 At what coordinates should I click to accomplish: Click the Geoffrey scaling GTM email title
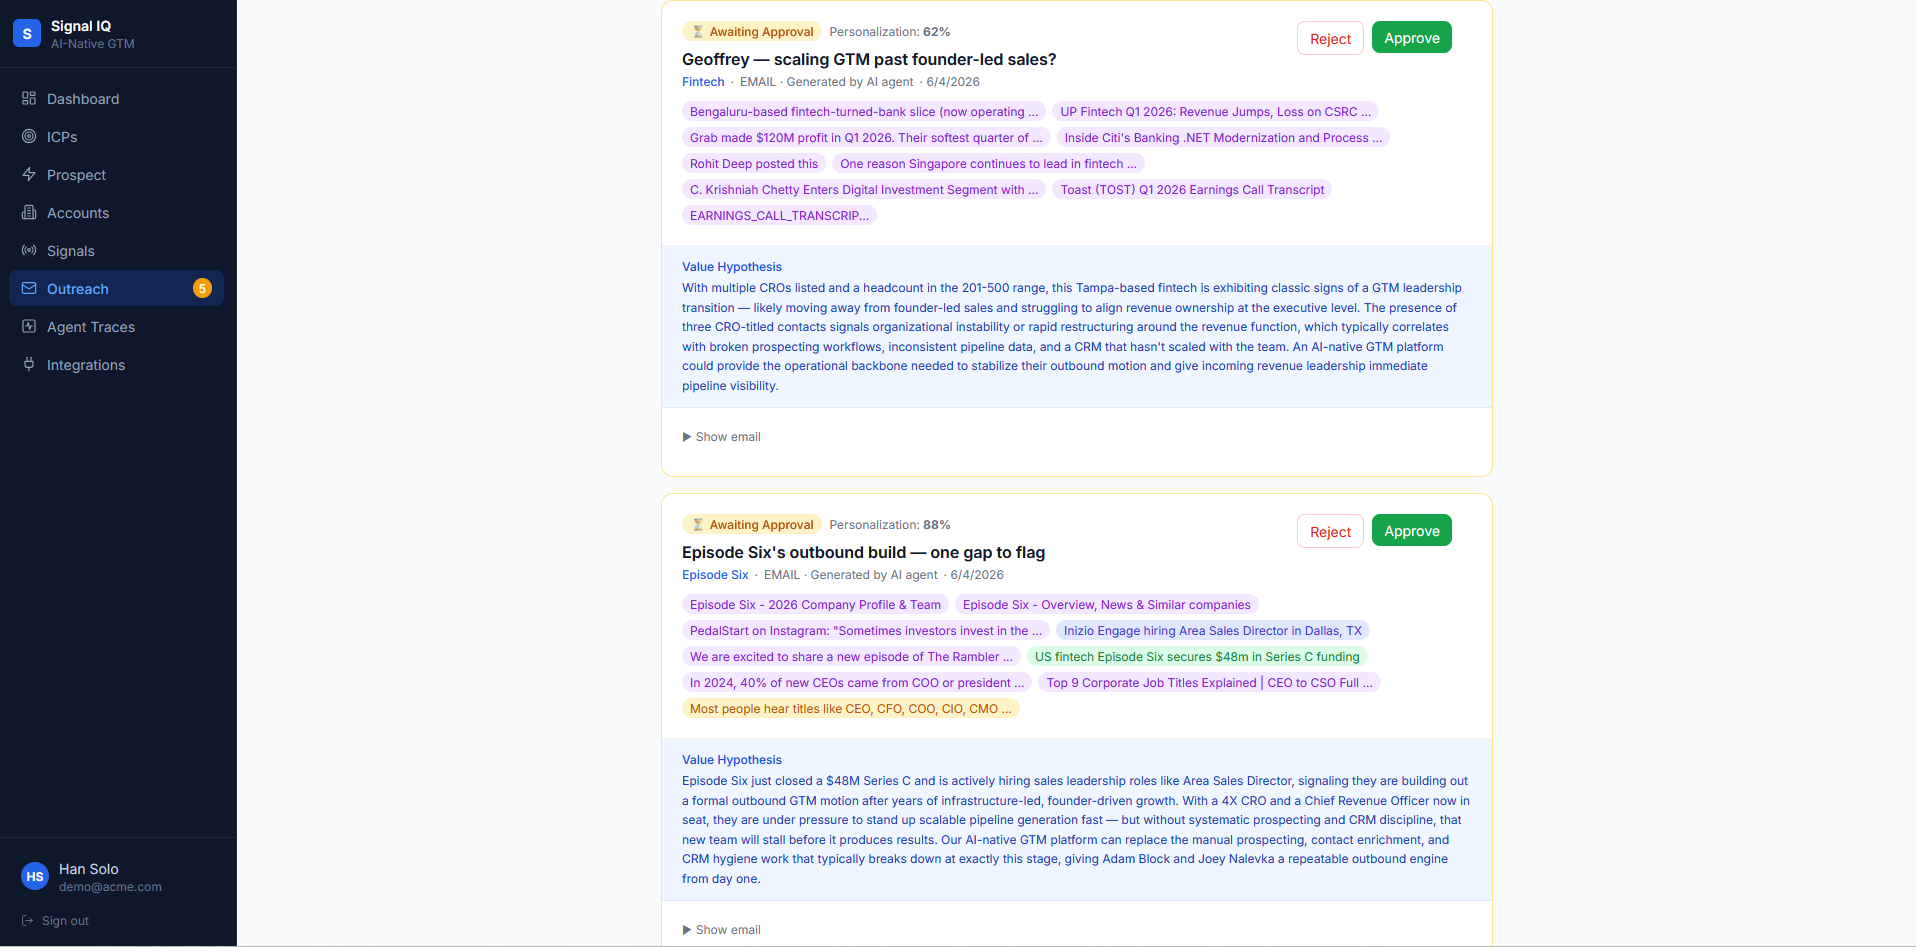[869, 59]
